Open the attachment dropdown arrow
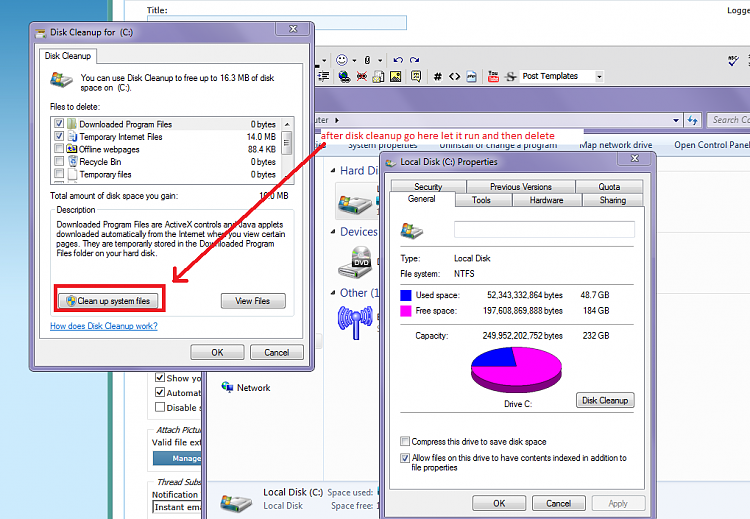The image size is (750, 519). click(380, 60)
